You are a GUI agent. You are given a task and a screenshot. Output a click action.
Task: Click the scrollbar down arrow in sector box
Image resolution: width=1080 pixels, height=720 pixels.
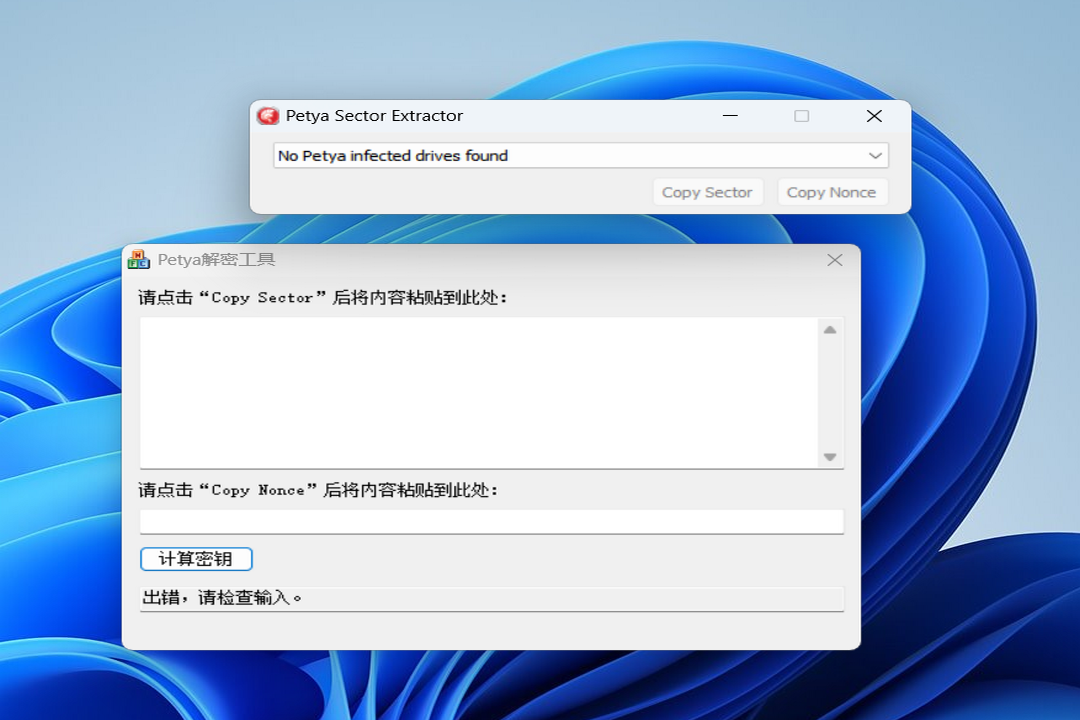coord(829,457)
